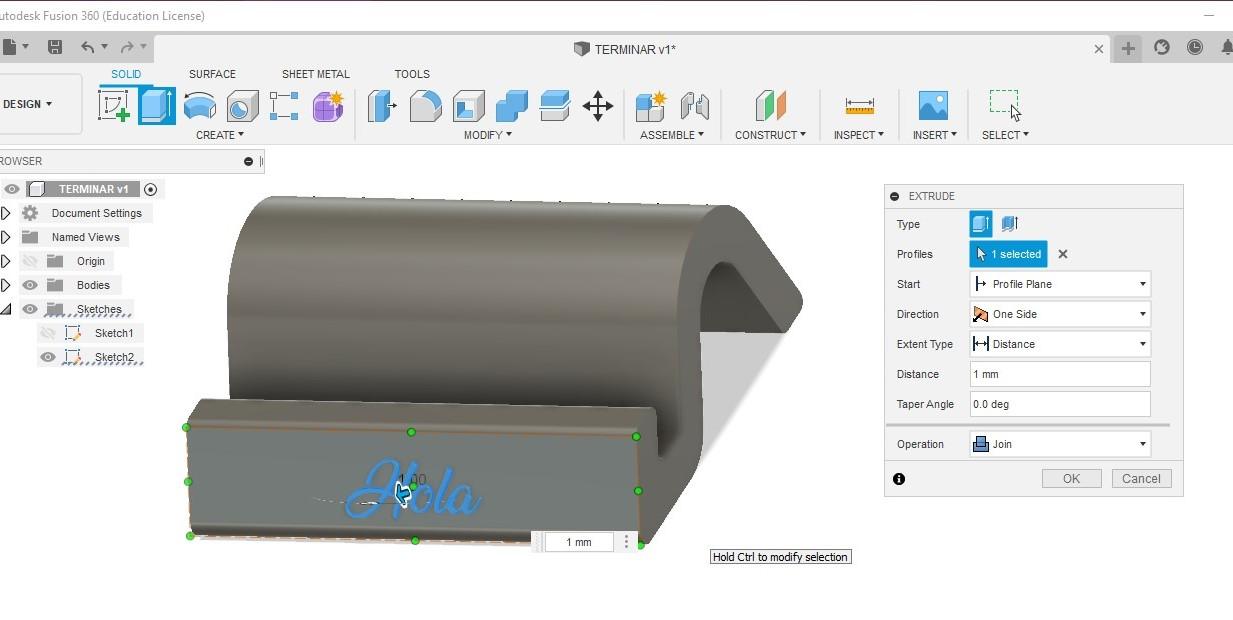Screen dimensions: 1233x620
Task: Hide Sketch2 using its eye icon
Action: 47,357
